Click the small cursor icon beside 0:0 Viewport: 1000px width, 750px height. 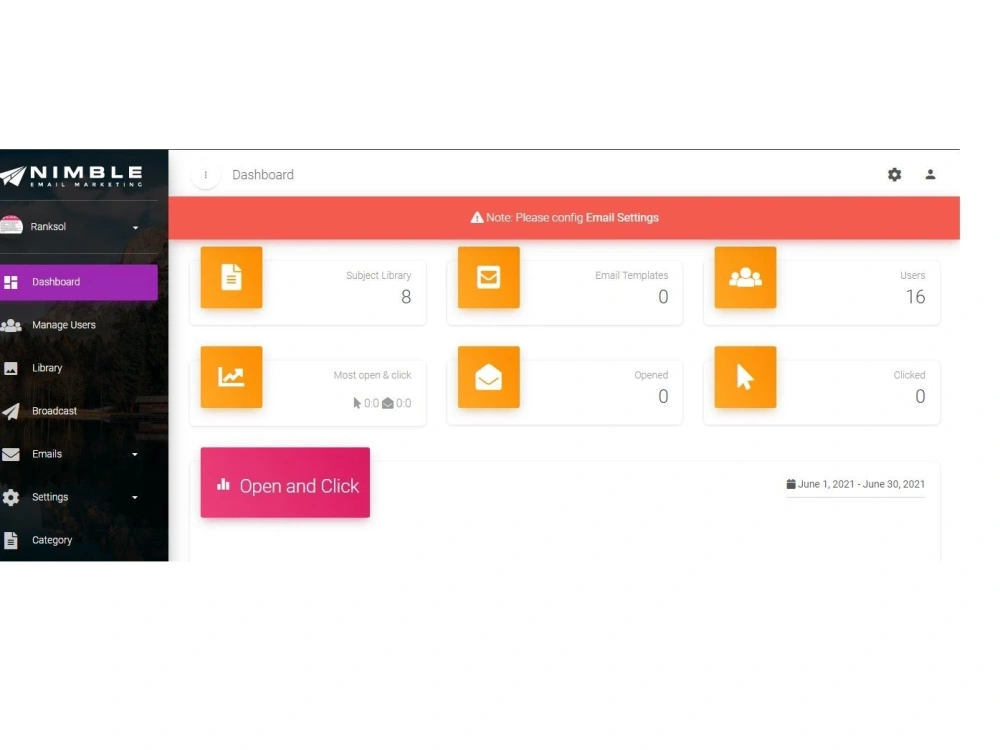tap(357, 403)
